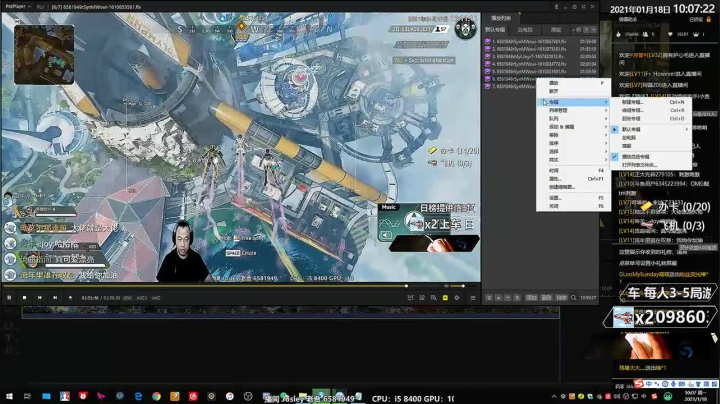
Task: Click the 删除 button below the playlist
Action: coord(546,298)
